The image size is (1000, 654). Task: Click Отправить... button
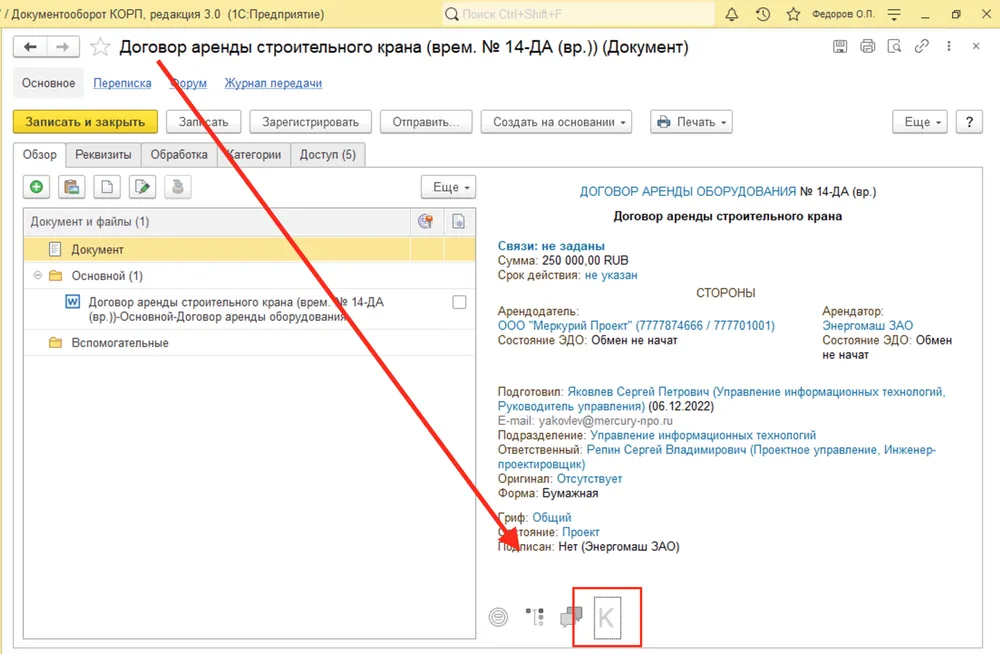point(426,122)
